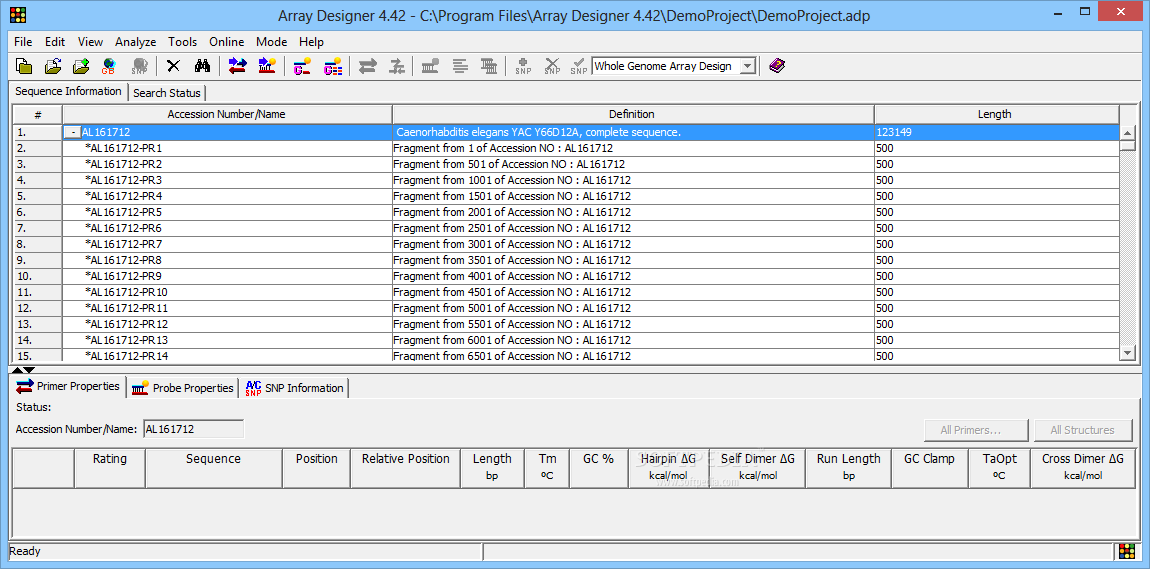
Task: Click the GC Clamp column header
Action: tap(929, 467)
